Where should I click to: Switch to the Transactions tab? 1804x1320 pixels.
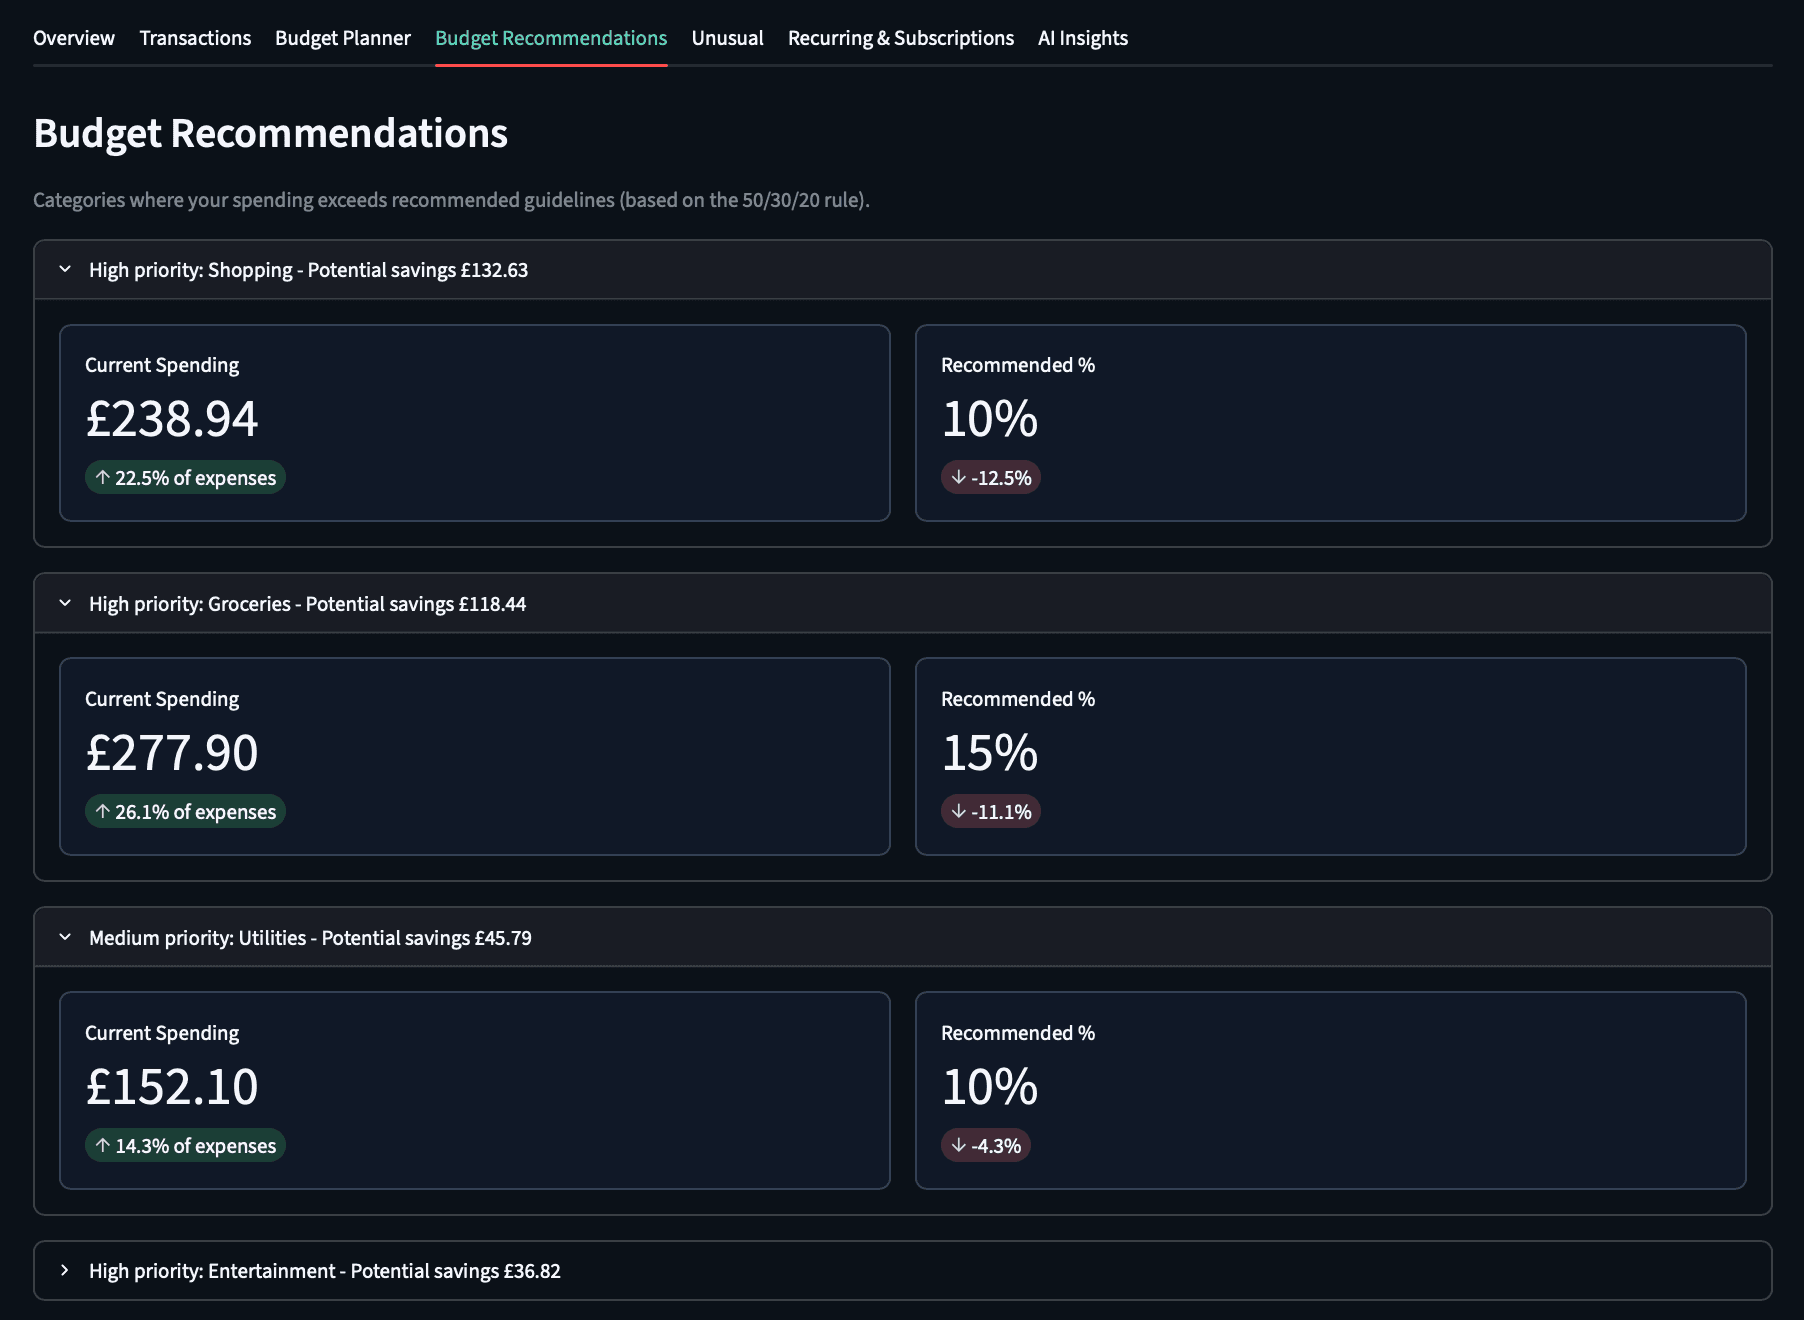195,38
